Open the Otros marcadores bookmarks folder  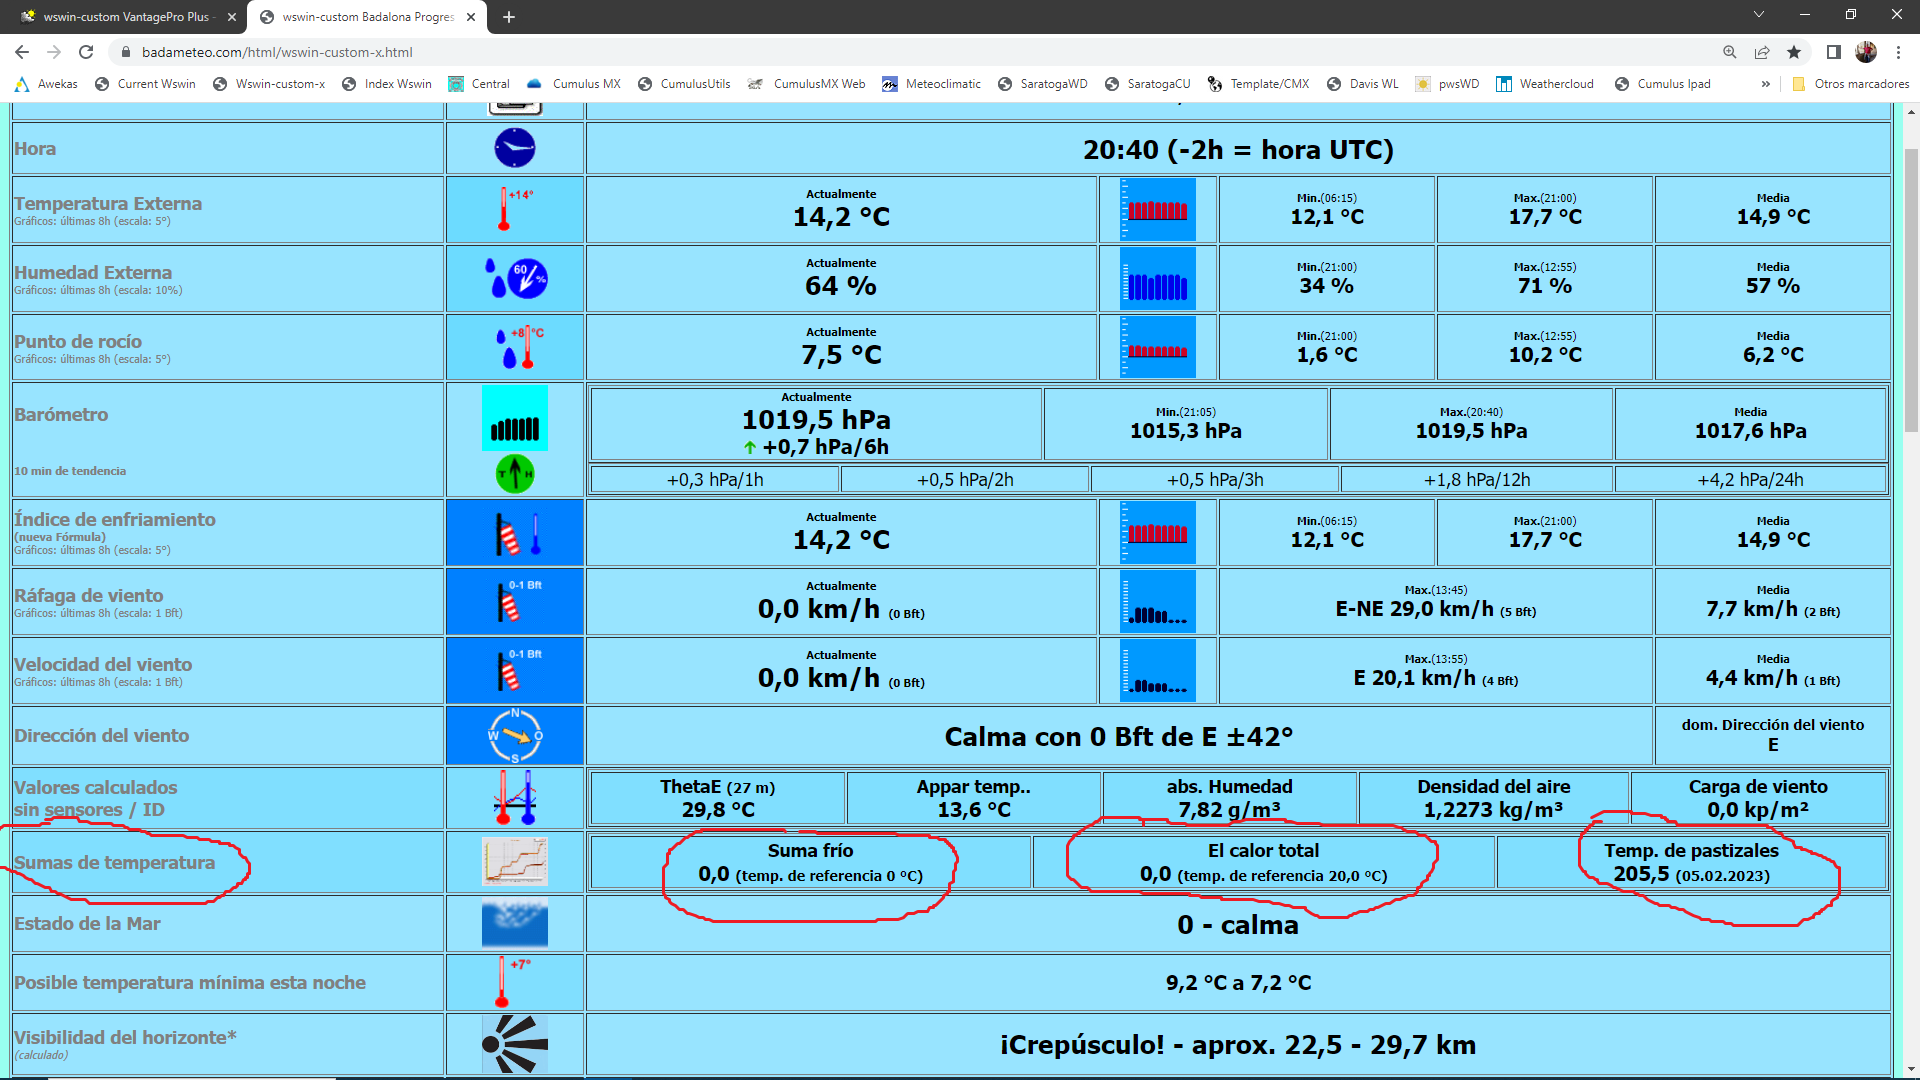[x=1850, y=84]
